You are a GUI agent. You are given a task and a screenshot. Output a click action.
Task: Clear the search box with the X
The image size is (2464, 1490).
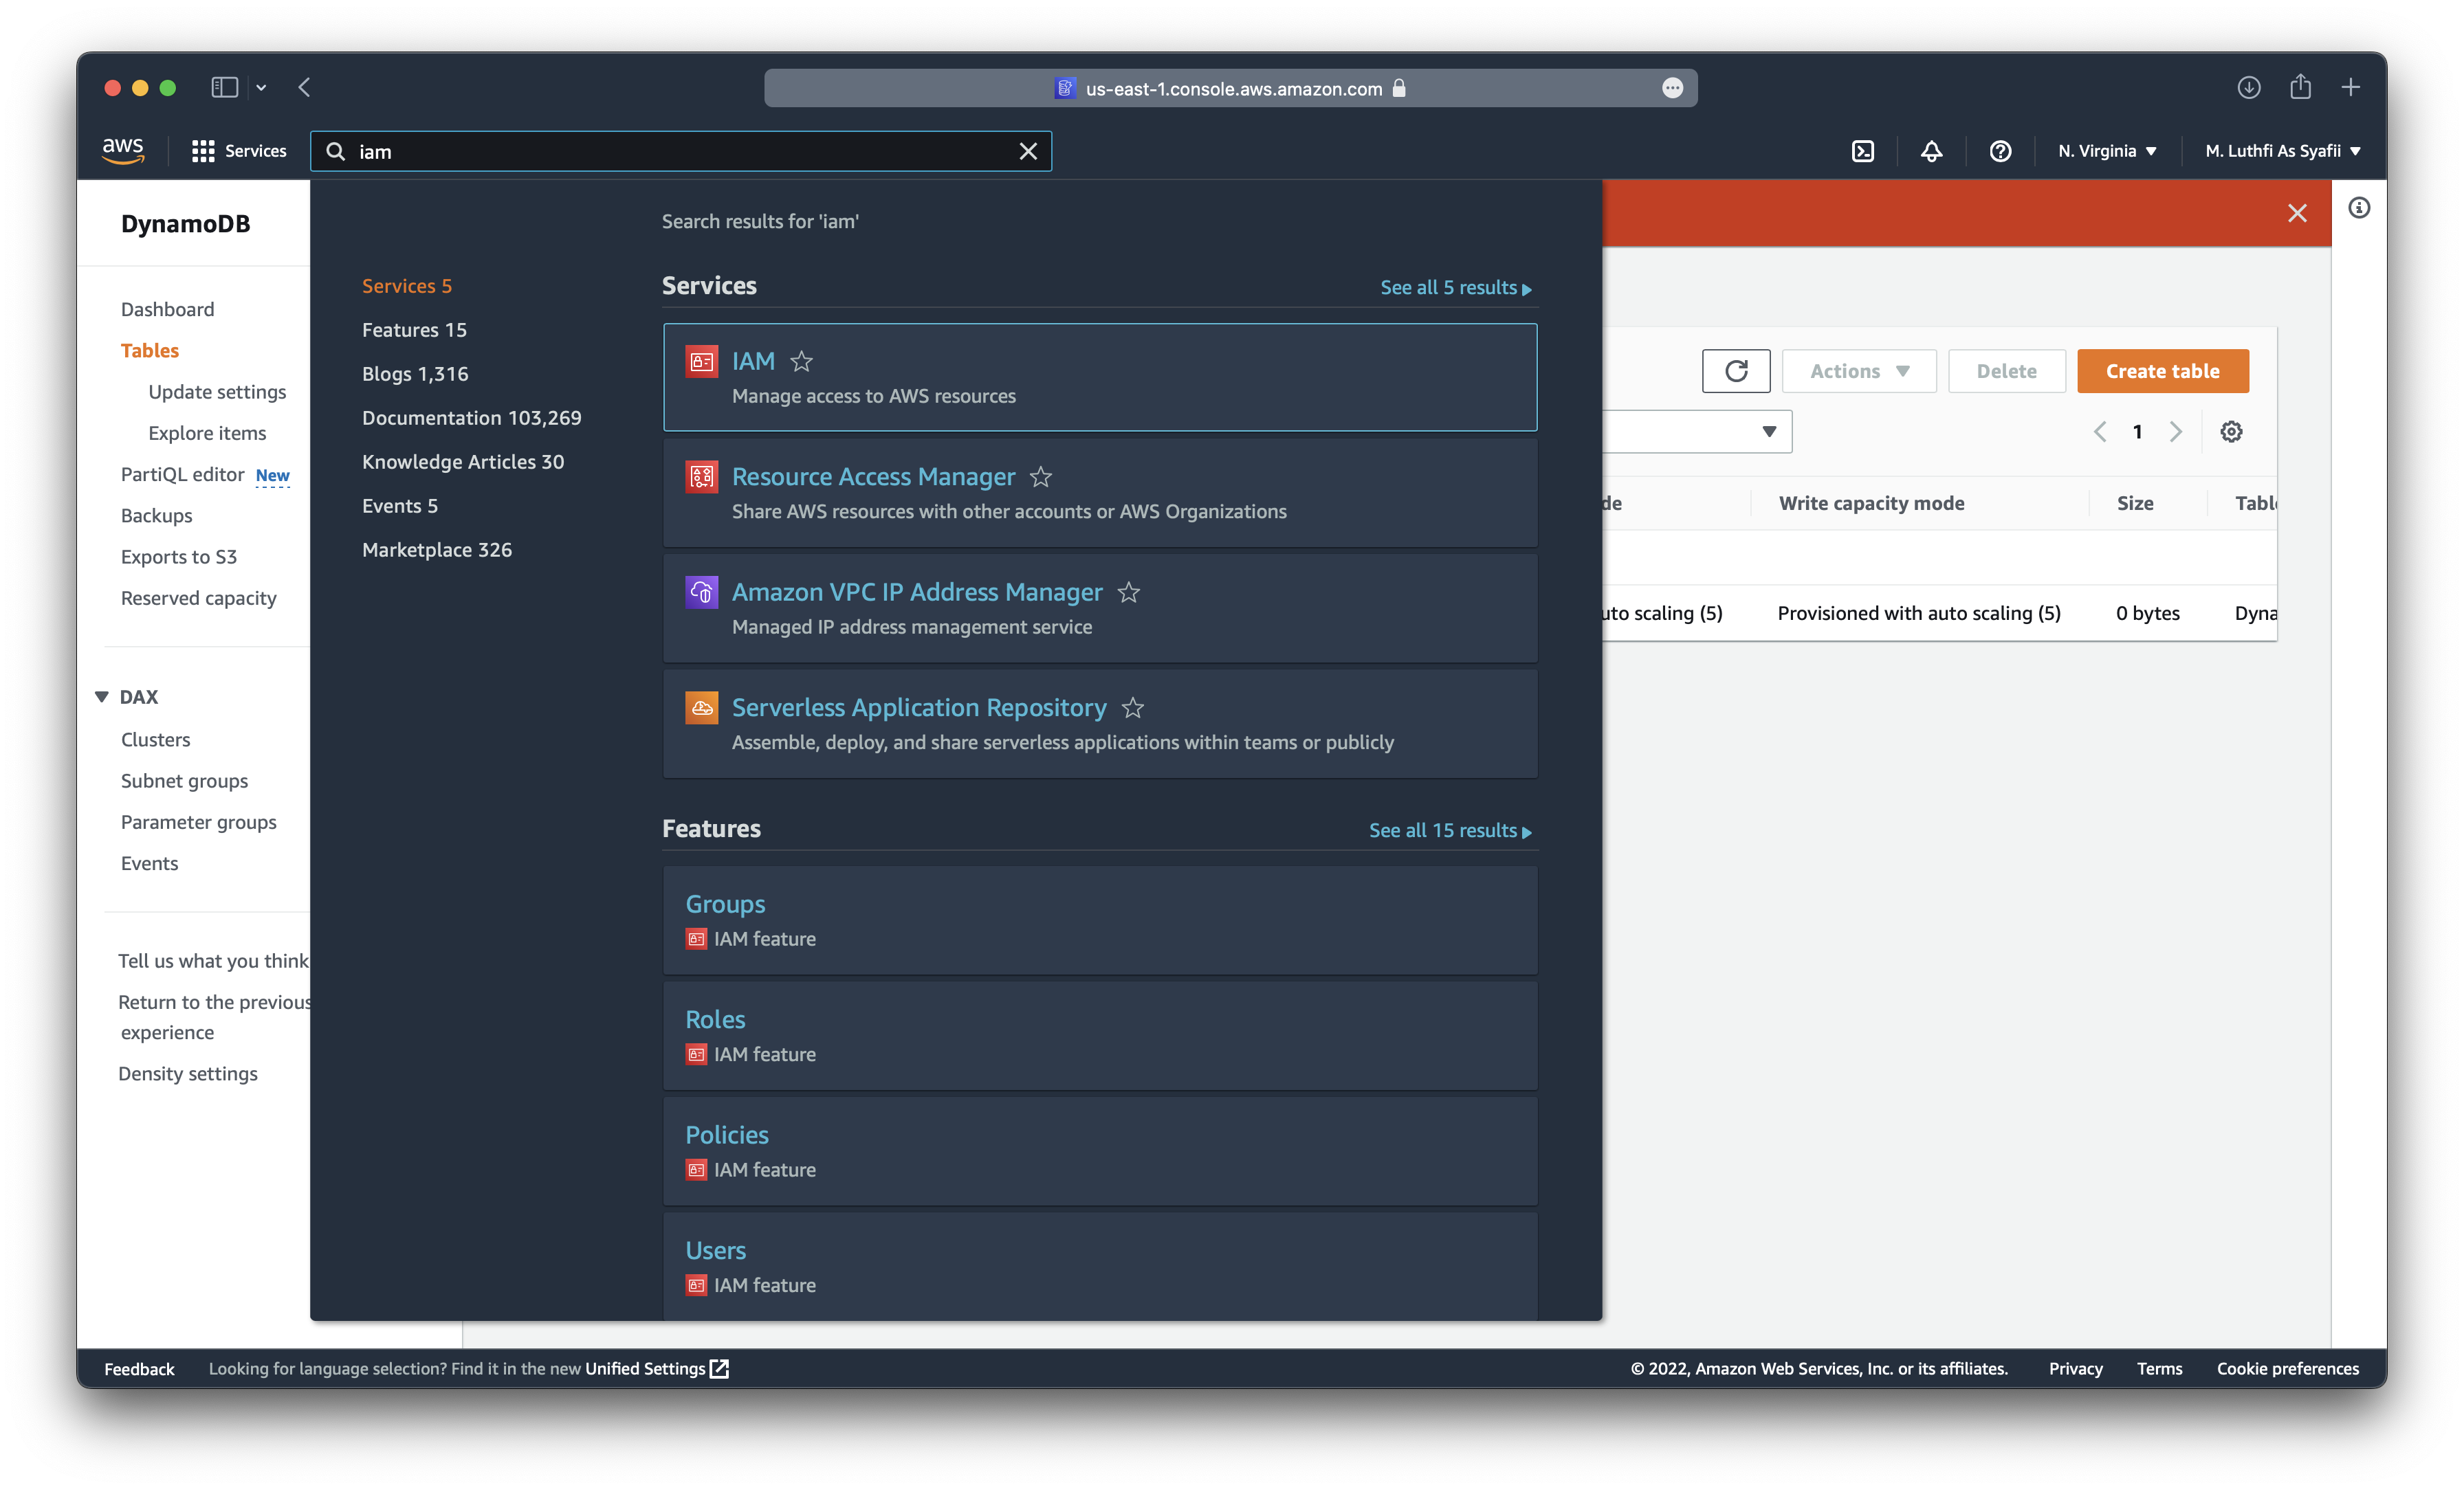click(1028, 151)
